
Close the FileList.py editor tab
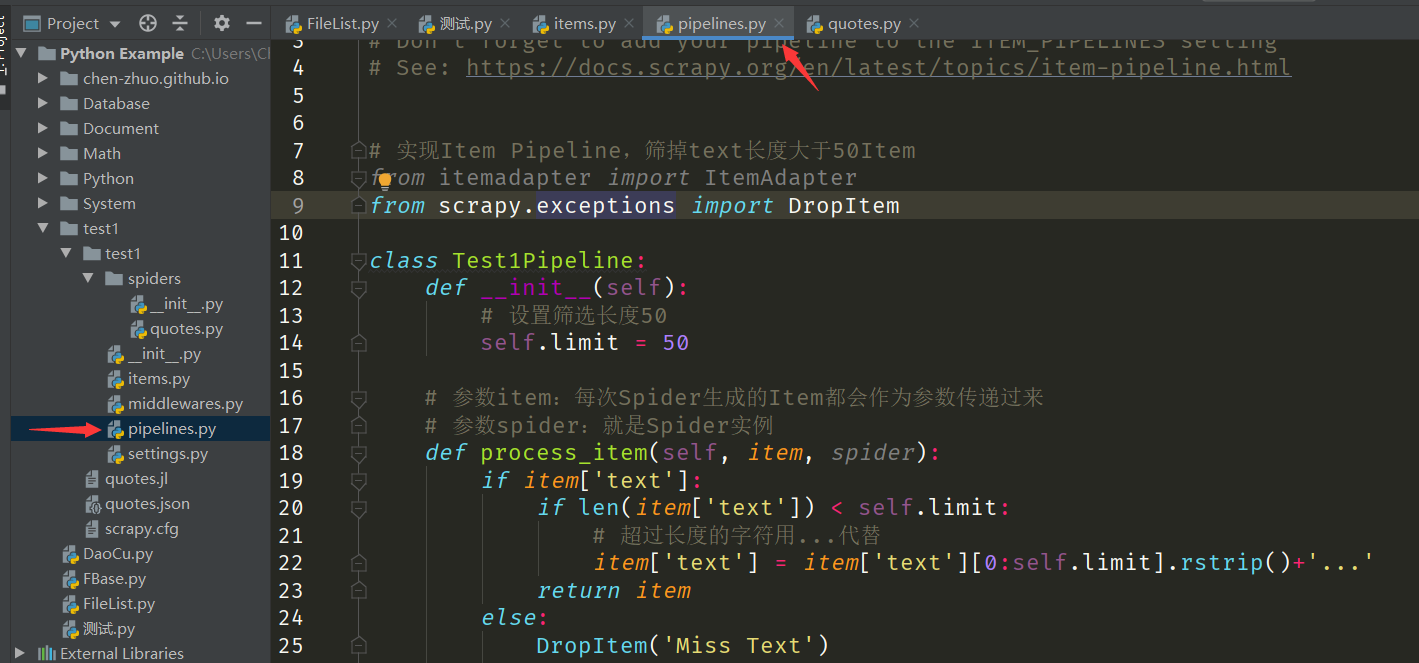(x=391, y=24)
